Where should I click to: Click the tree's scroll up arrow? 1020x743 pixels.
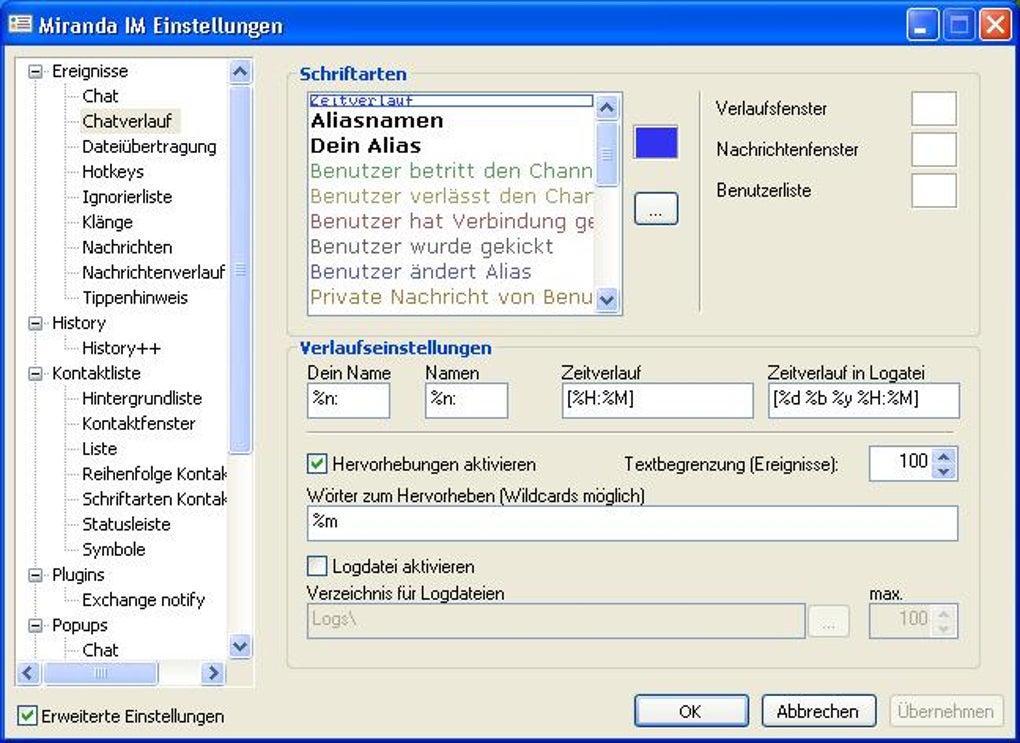point(240,71)
